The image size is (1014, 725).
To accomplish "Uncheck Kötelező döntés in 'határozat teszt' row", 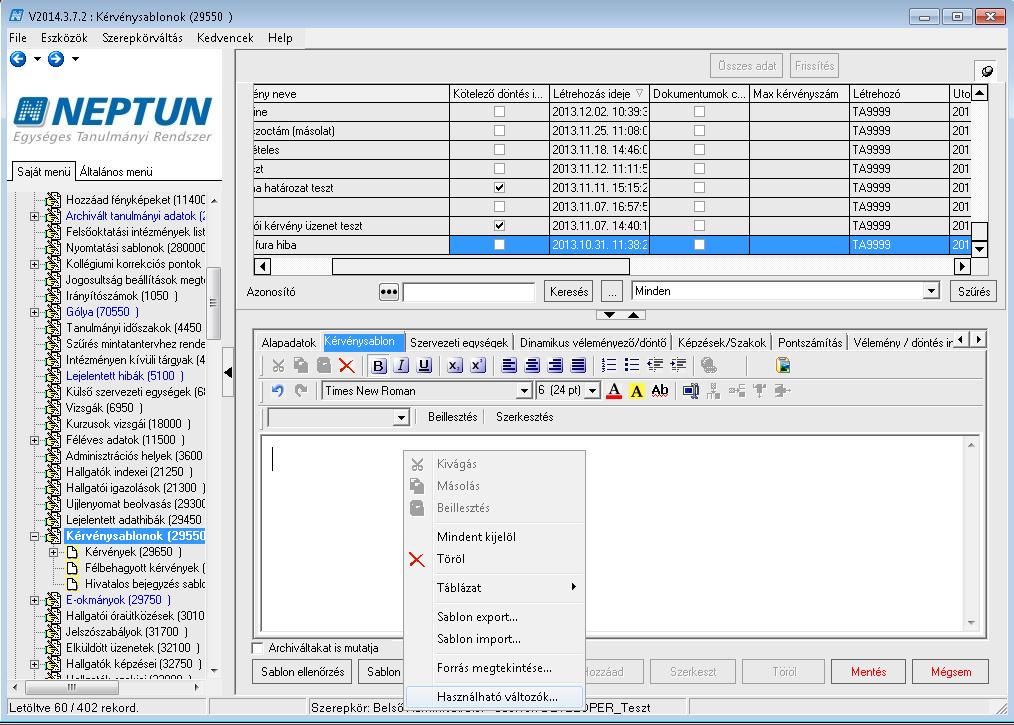I will point(499,188).
